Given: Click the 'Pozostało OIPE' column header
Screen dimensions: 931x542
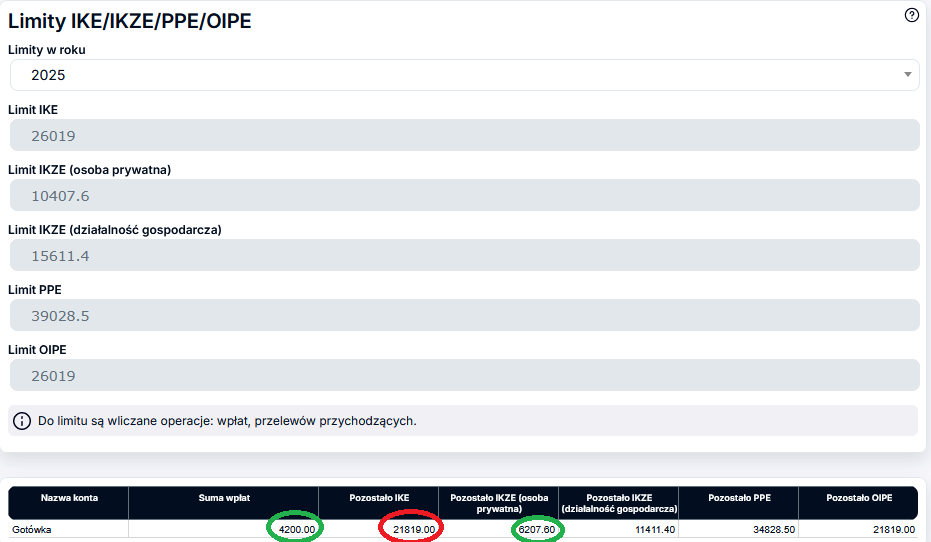Looking at the screenshot, I should click(858, 497).
